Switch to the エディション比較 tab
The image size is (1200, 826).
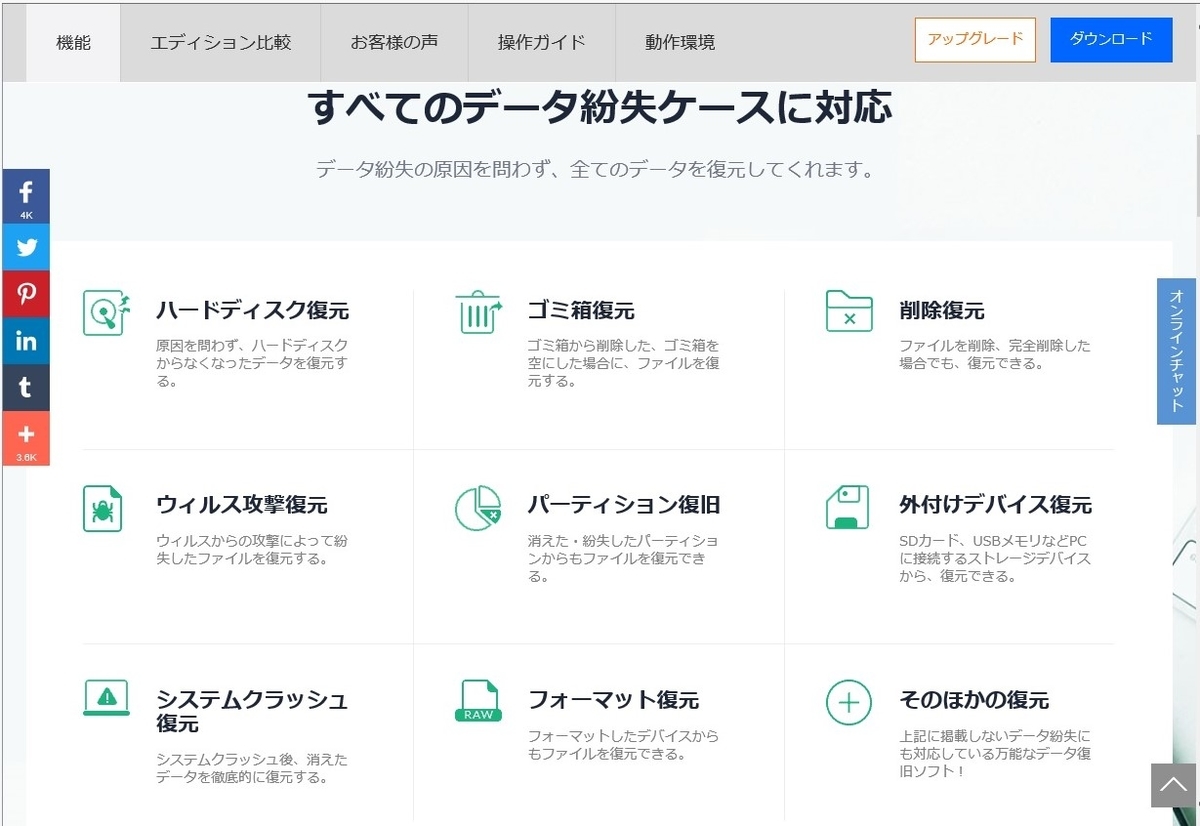(x=220, y=42)
